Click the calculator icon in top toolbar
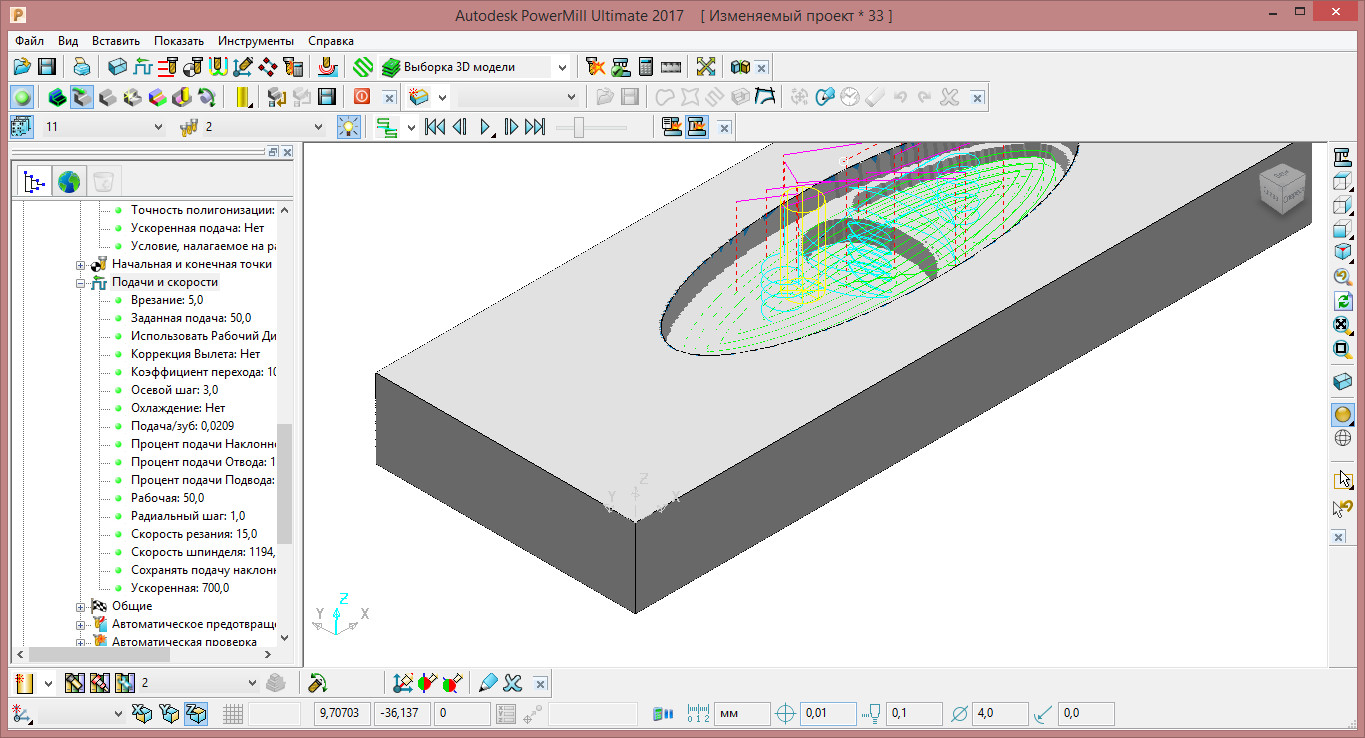The height and width of the screenshot is (738, 1365). (646, 67)
